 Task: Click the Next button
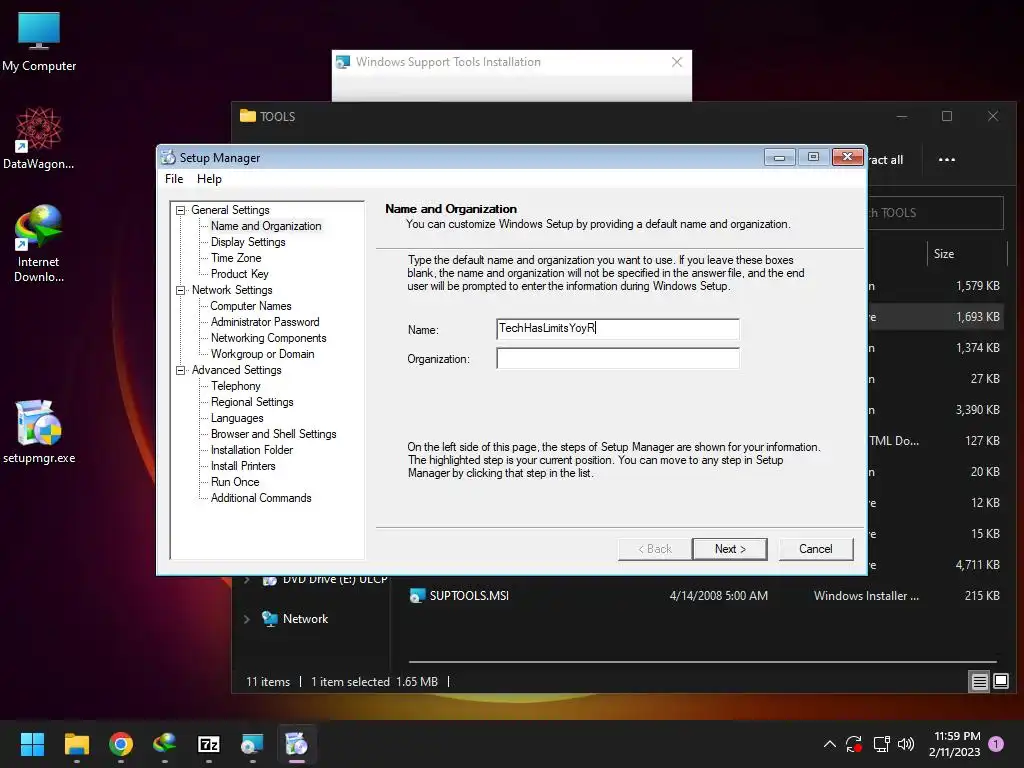[x=730, y=549]
